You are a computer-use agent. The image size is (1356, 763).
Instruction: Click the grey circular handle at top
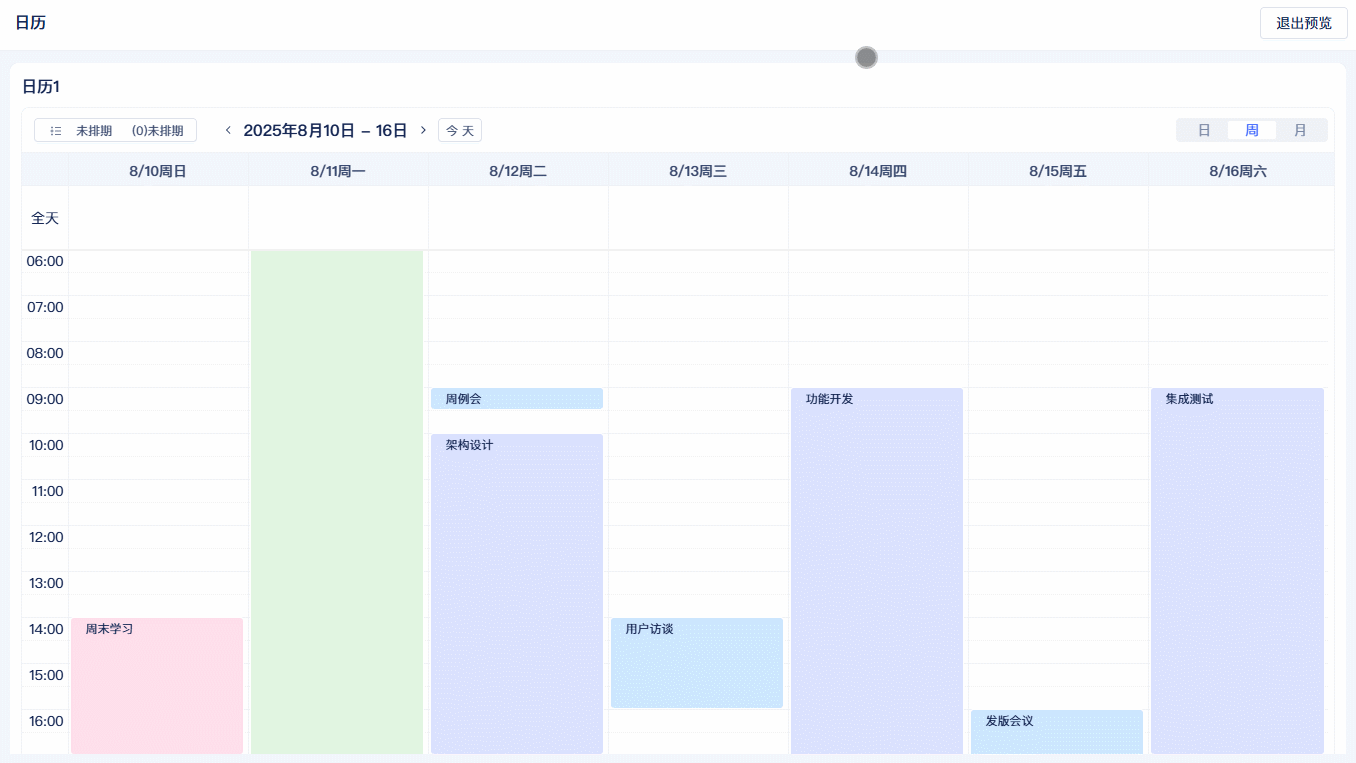866,58
